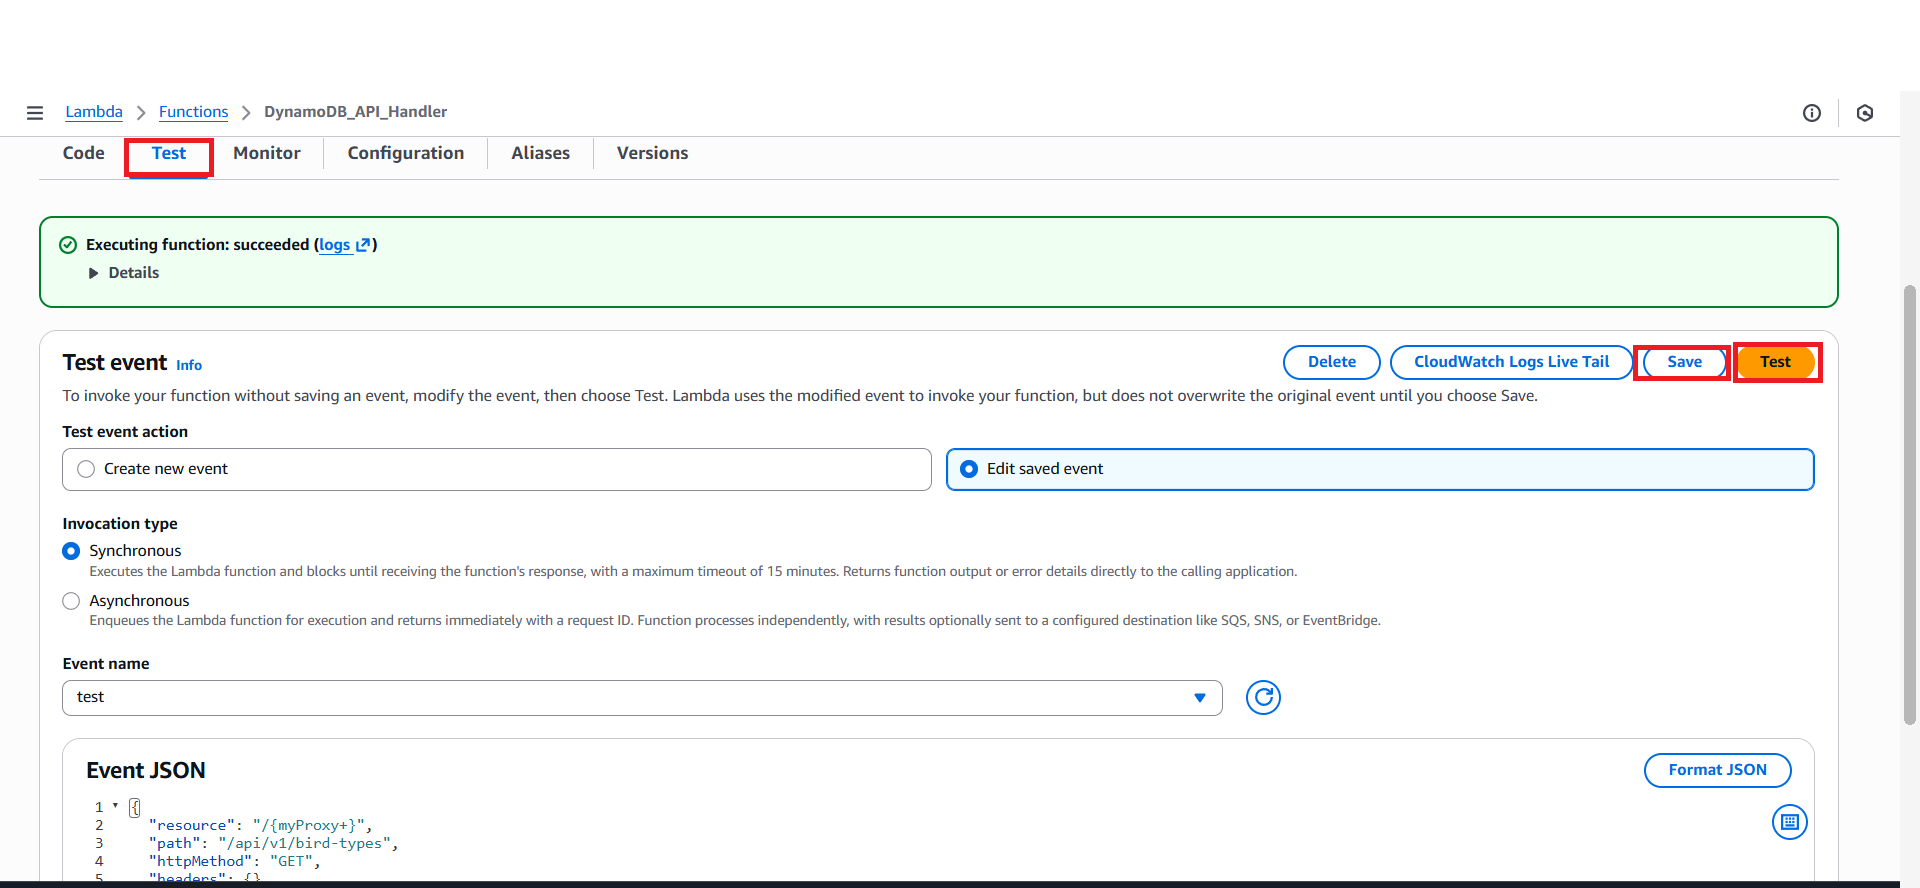Select Synchronous invocation type
Viewport: 1920px width, 888px height.
coord(71,551)
